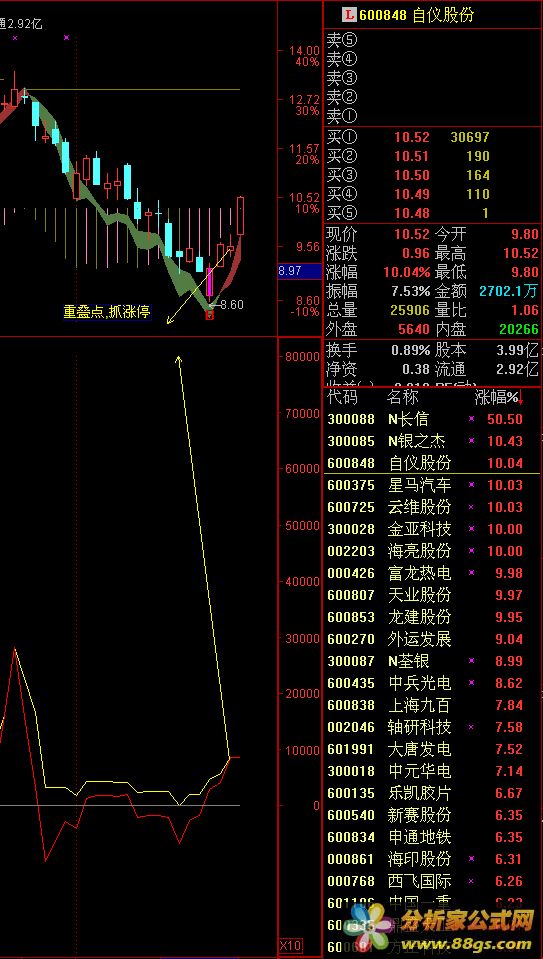
Task: Open stock 300088 N长信 from list
Action: coord(432,420)
